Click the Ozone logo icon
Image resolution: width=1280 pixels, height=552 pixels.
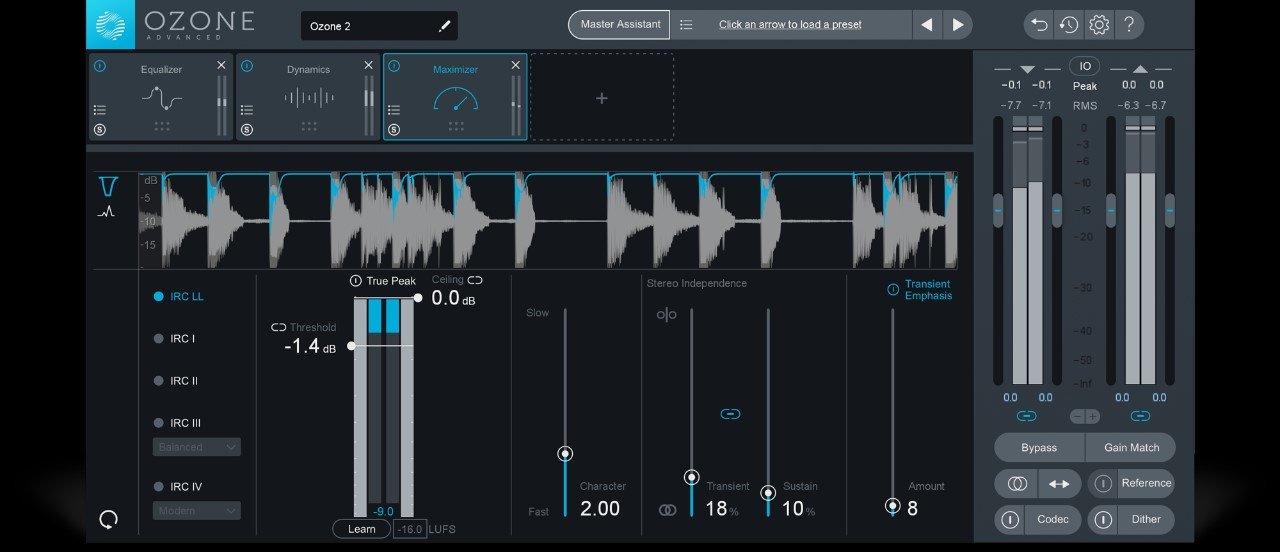[x=110, y=25]
